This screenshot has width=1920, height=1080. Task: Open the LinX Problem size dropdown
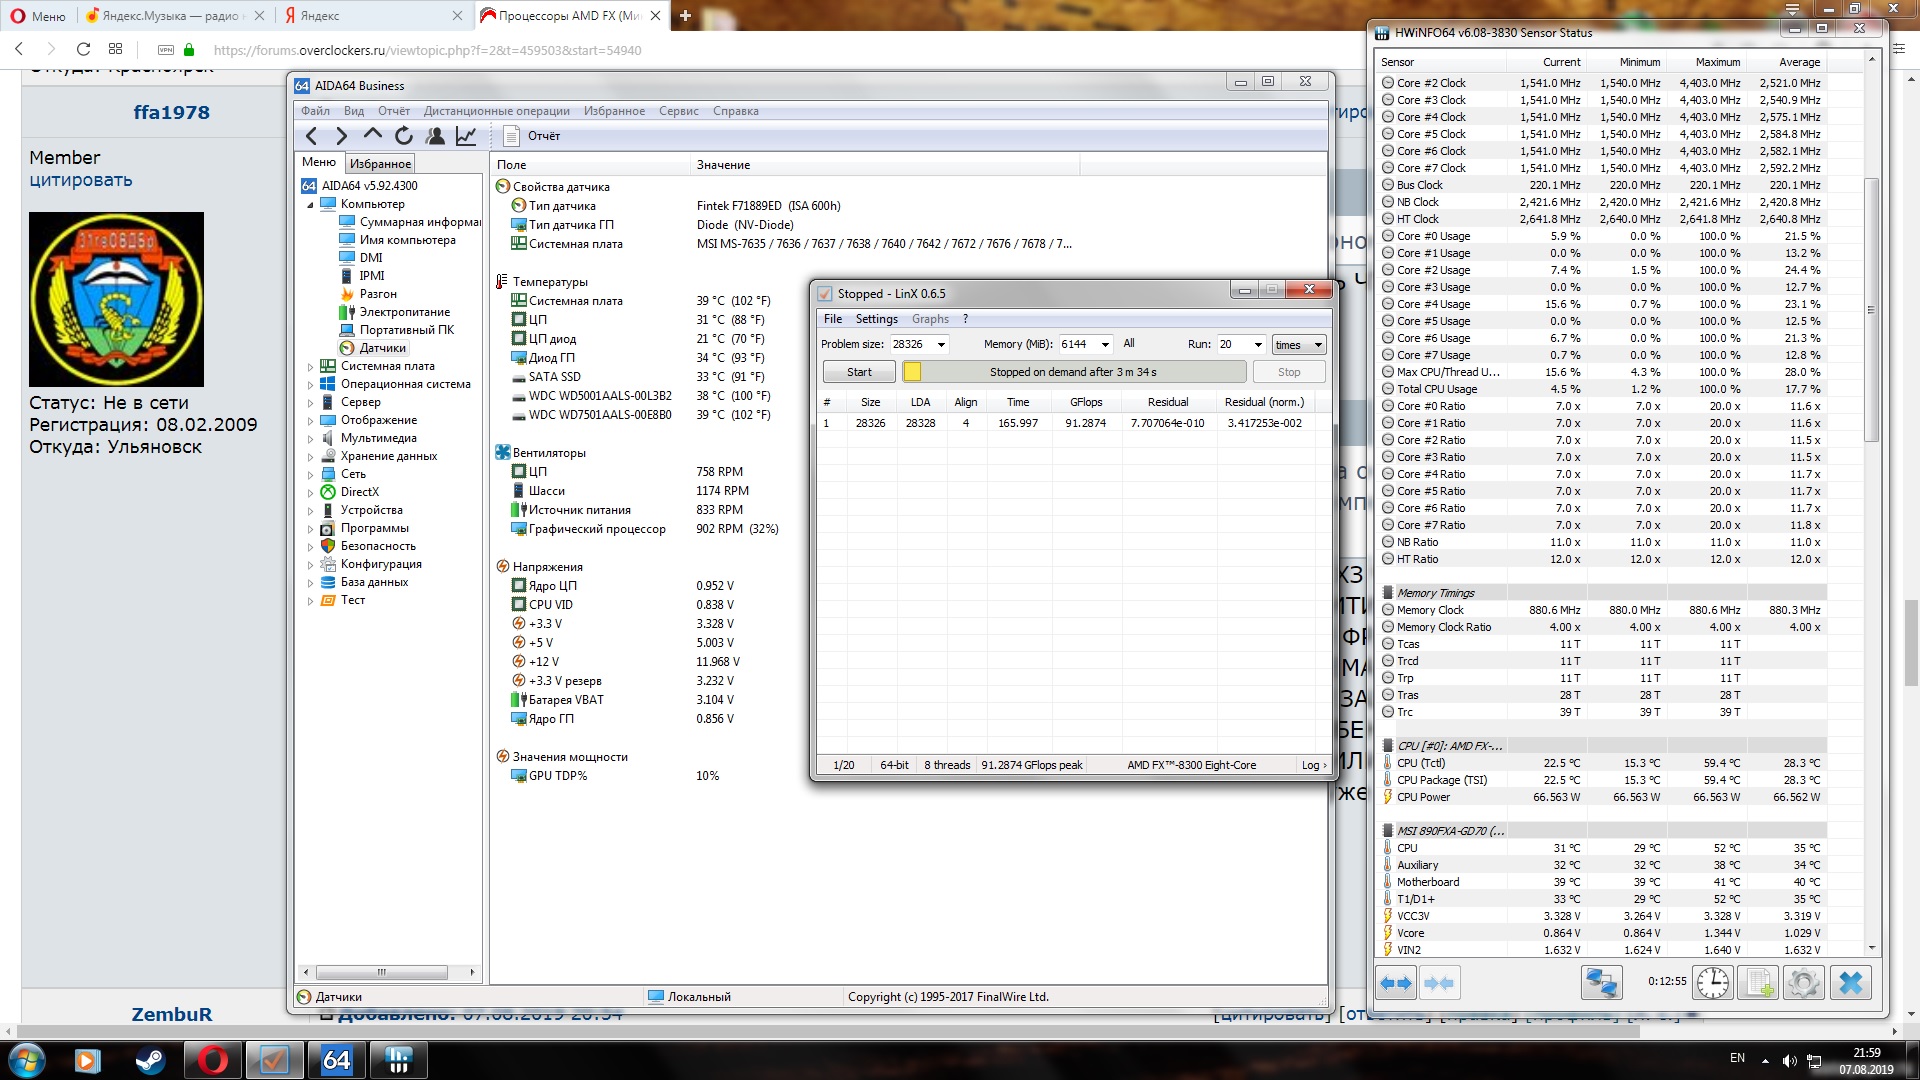(941, 345)
